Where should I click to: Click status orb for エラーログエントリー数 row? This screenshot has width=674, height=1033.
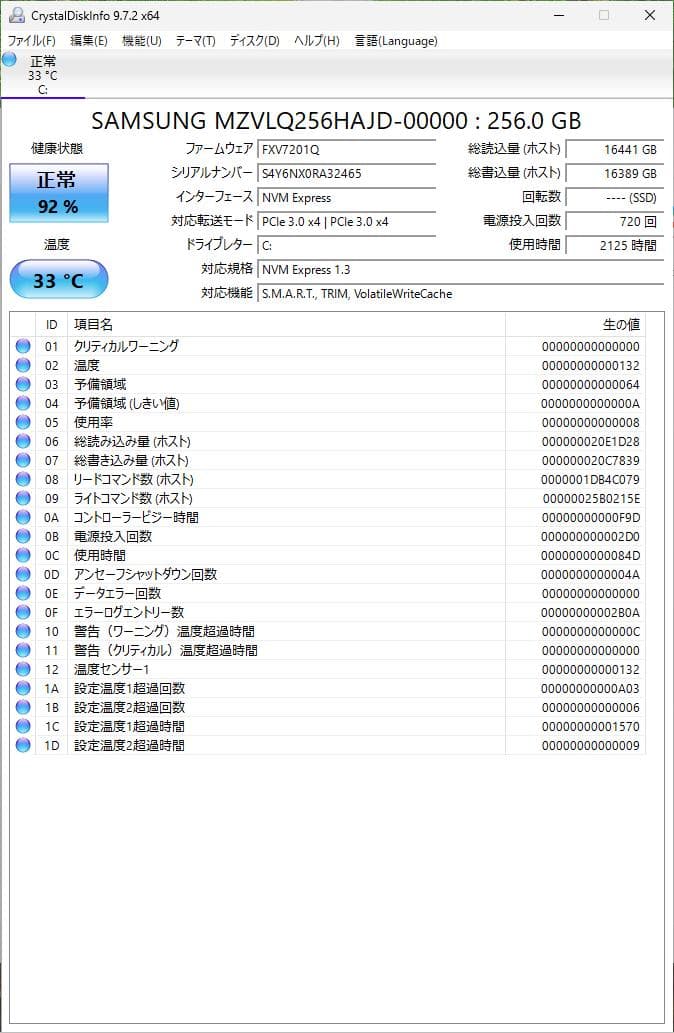pos(23,612)
